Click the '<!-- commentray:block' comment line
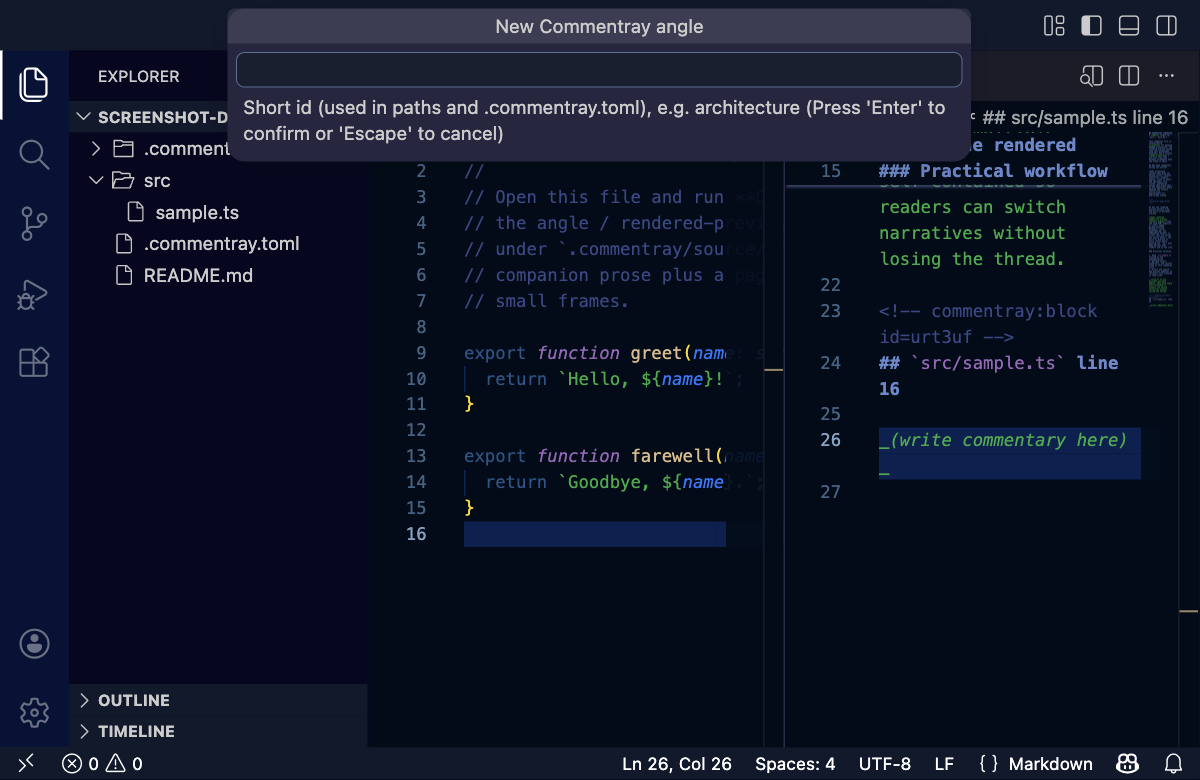1200x780 pixels. [x=988, y=311]
